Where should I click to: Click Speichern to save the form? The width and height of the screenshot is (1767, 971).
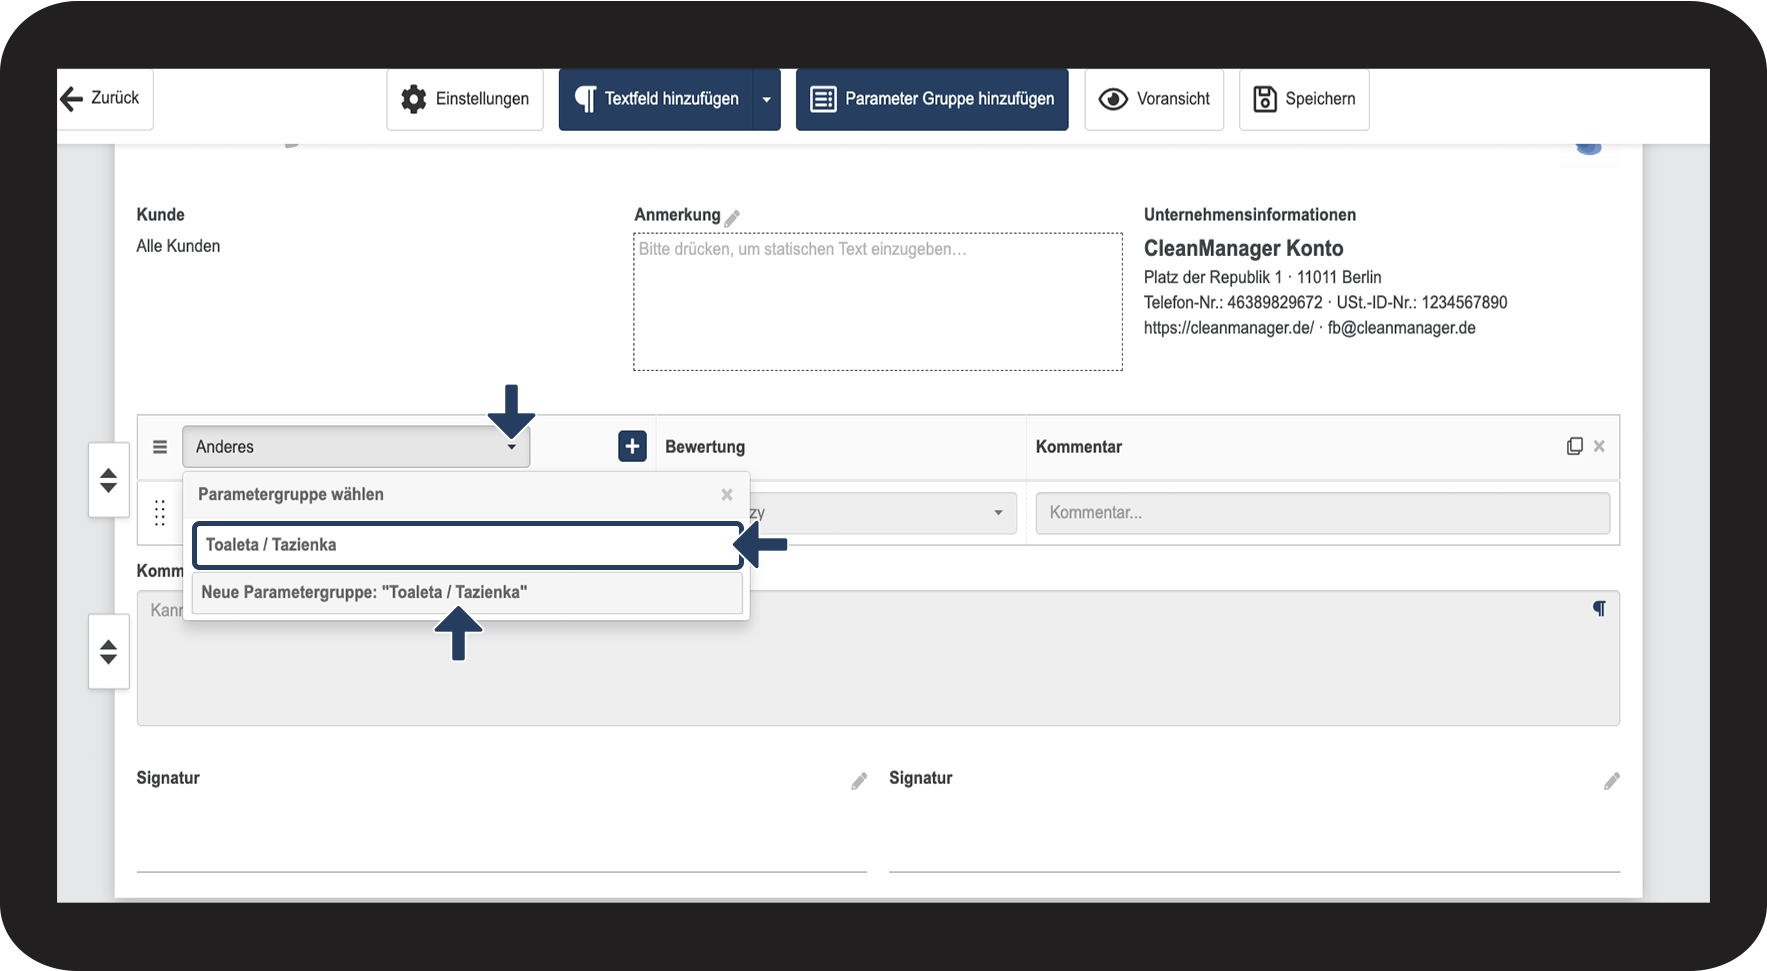tap(1304, 99)
